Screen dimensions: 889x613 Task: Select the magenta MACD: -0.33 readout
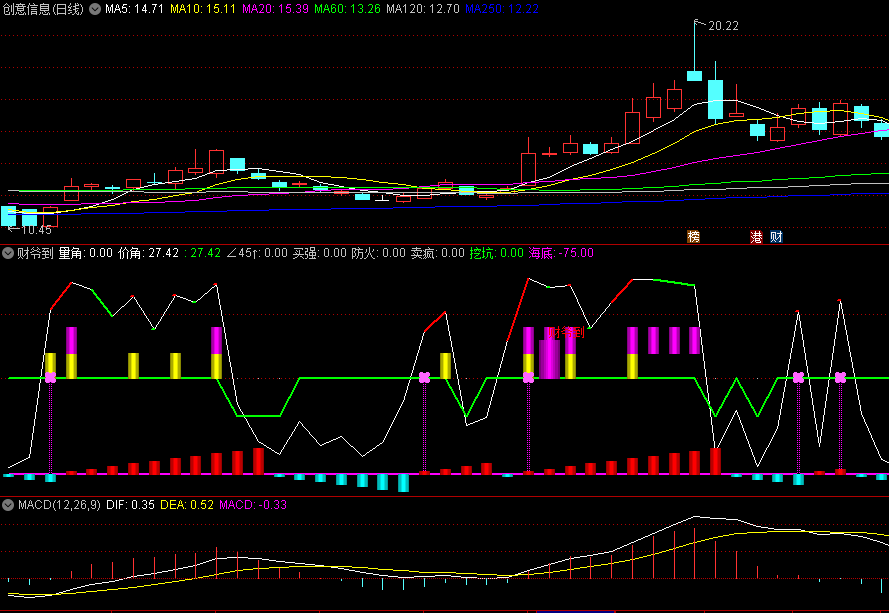pyautogui.click(x=253, y=505)
